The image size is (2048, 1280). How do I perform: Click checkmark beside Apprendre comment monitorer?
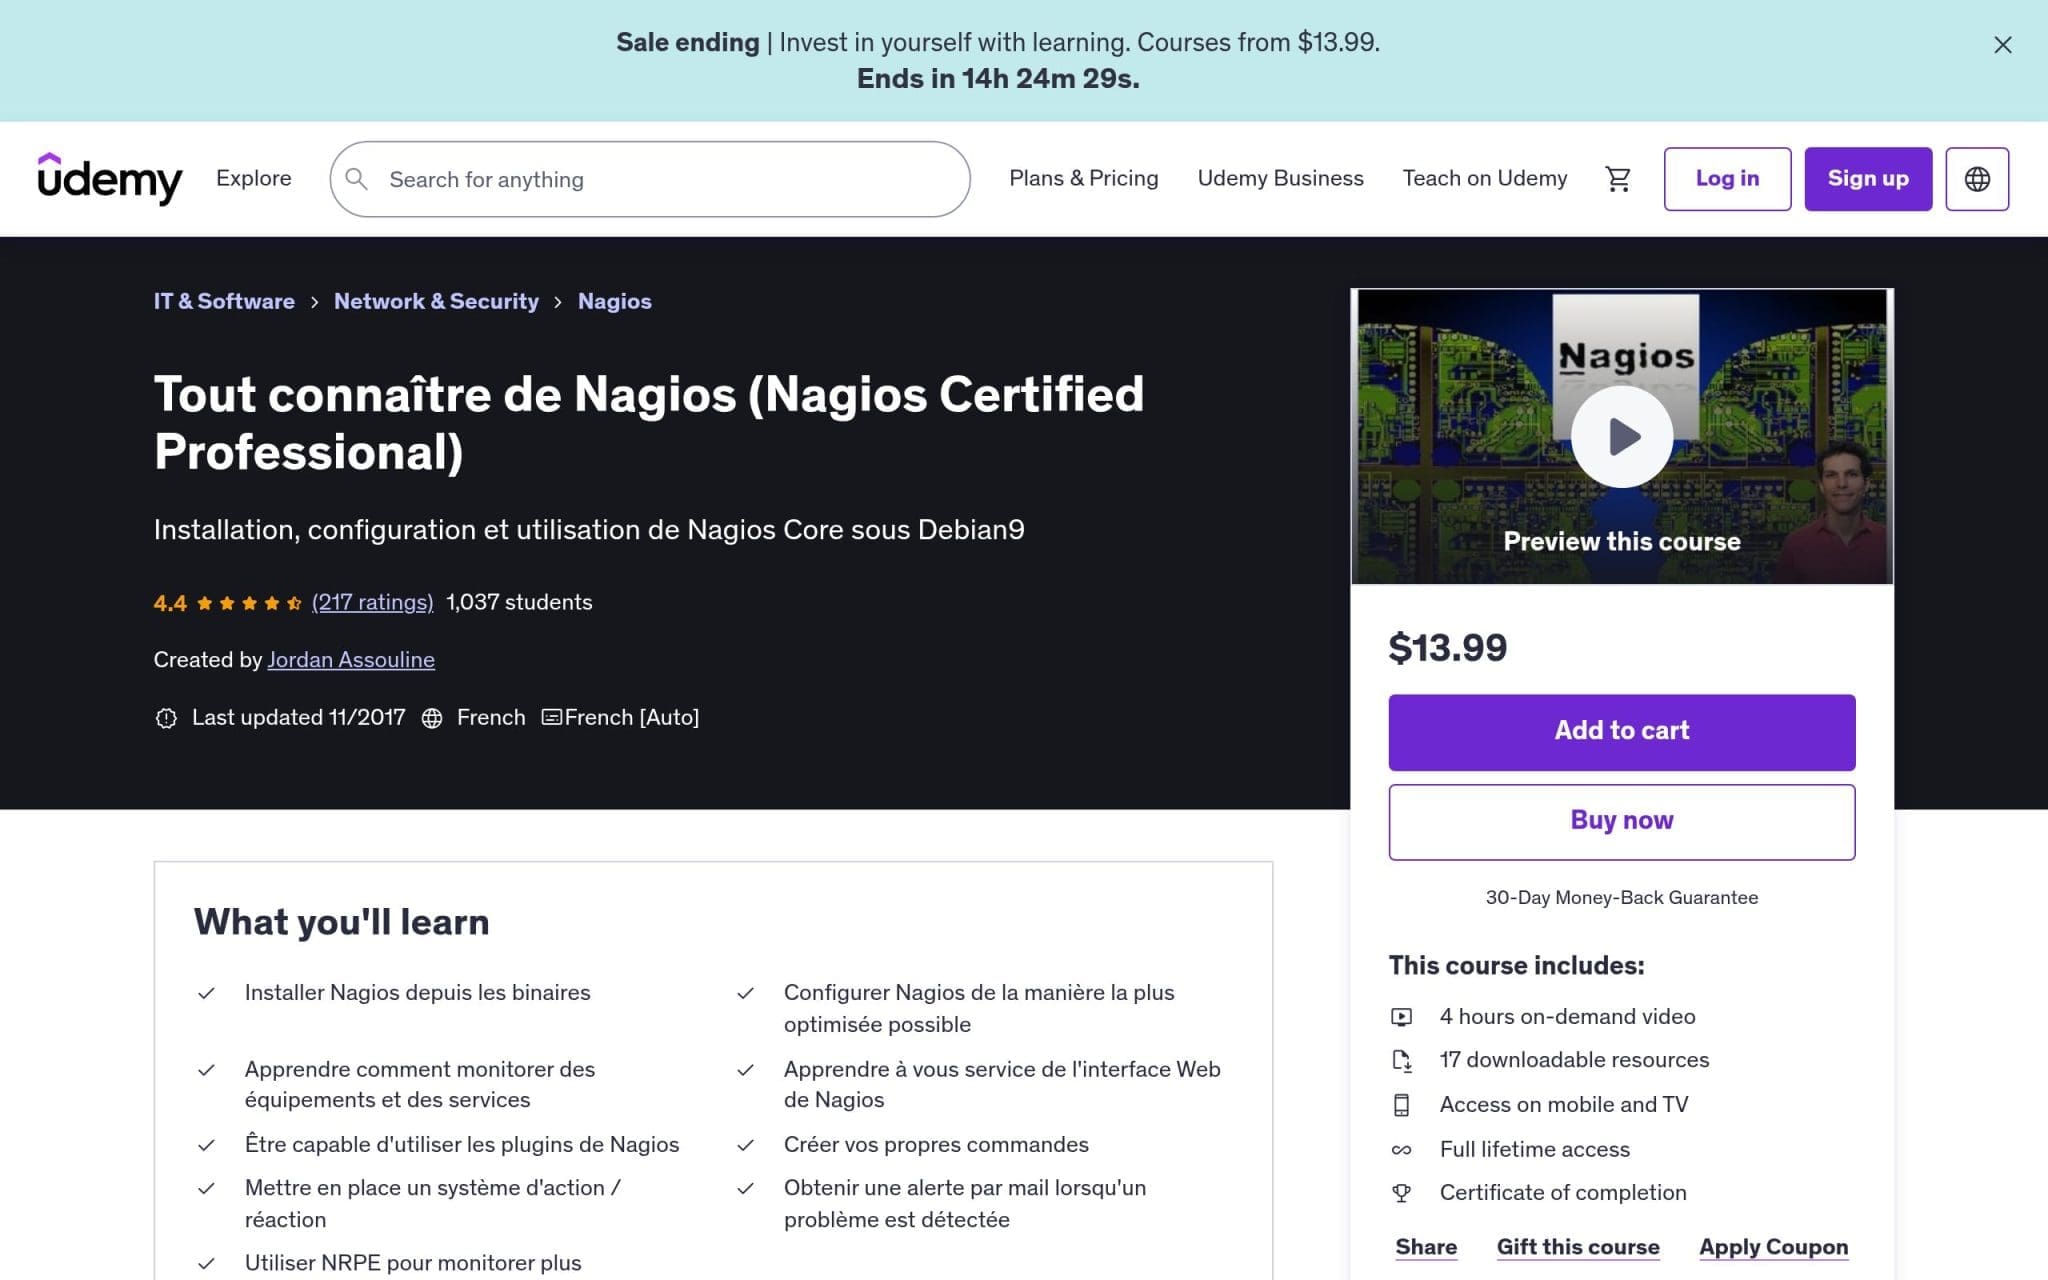[x=206, y=1070]
